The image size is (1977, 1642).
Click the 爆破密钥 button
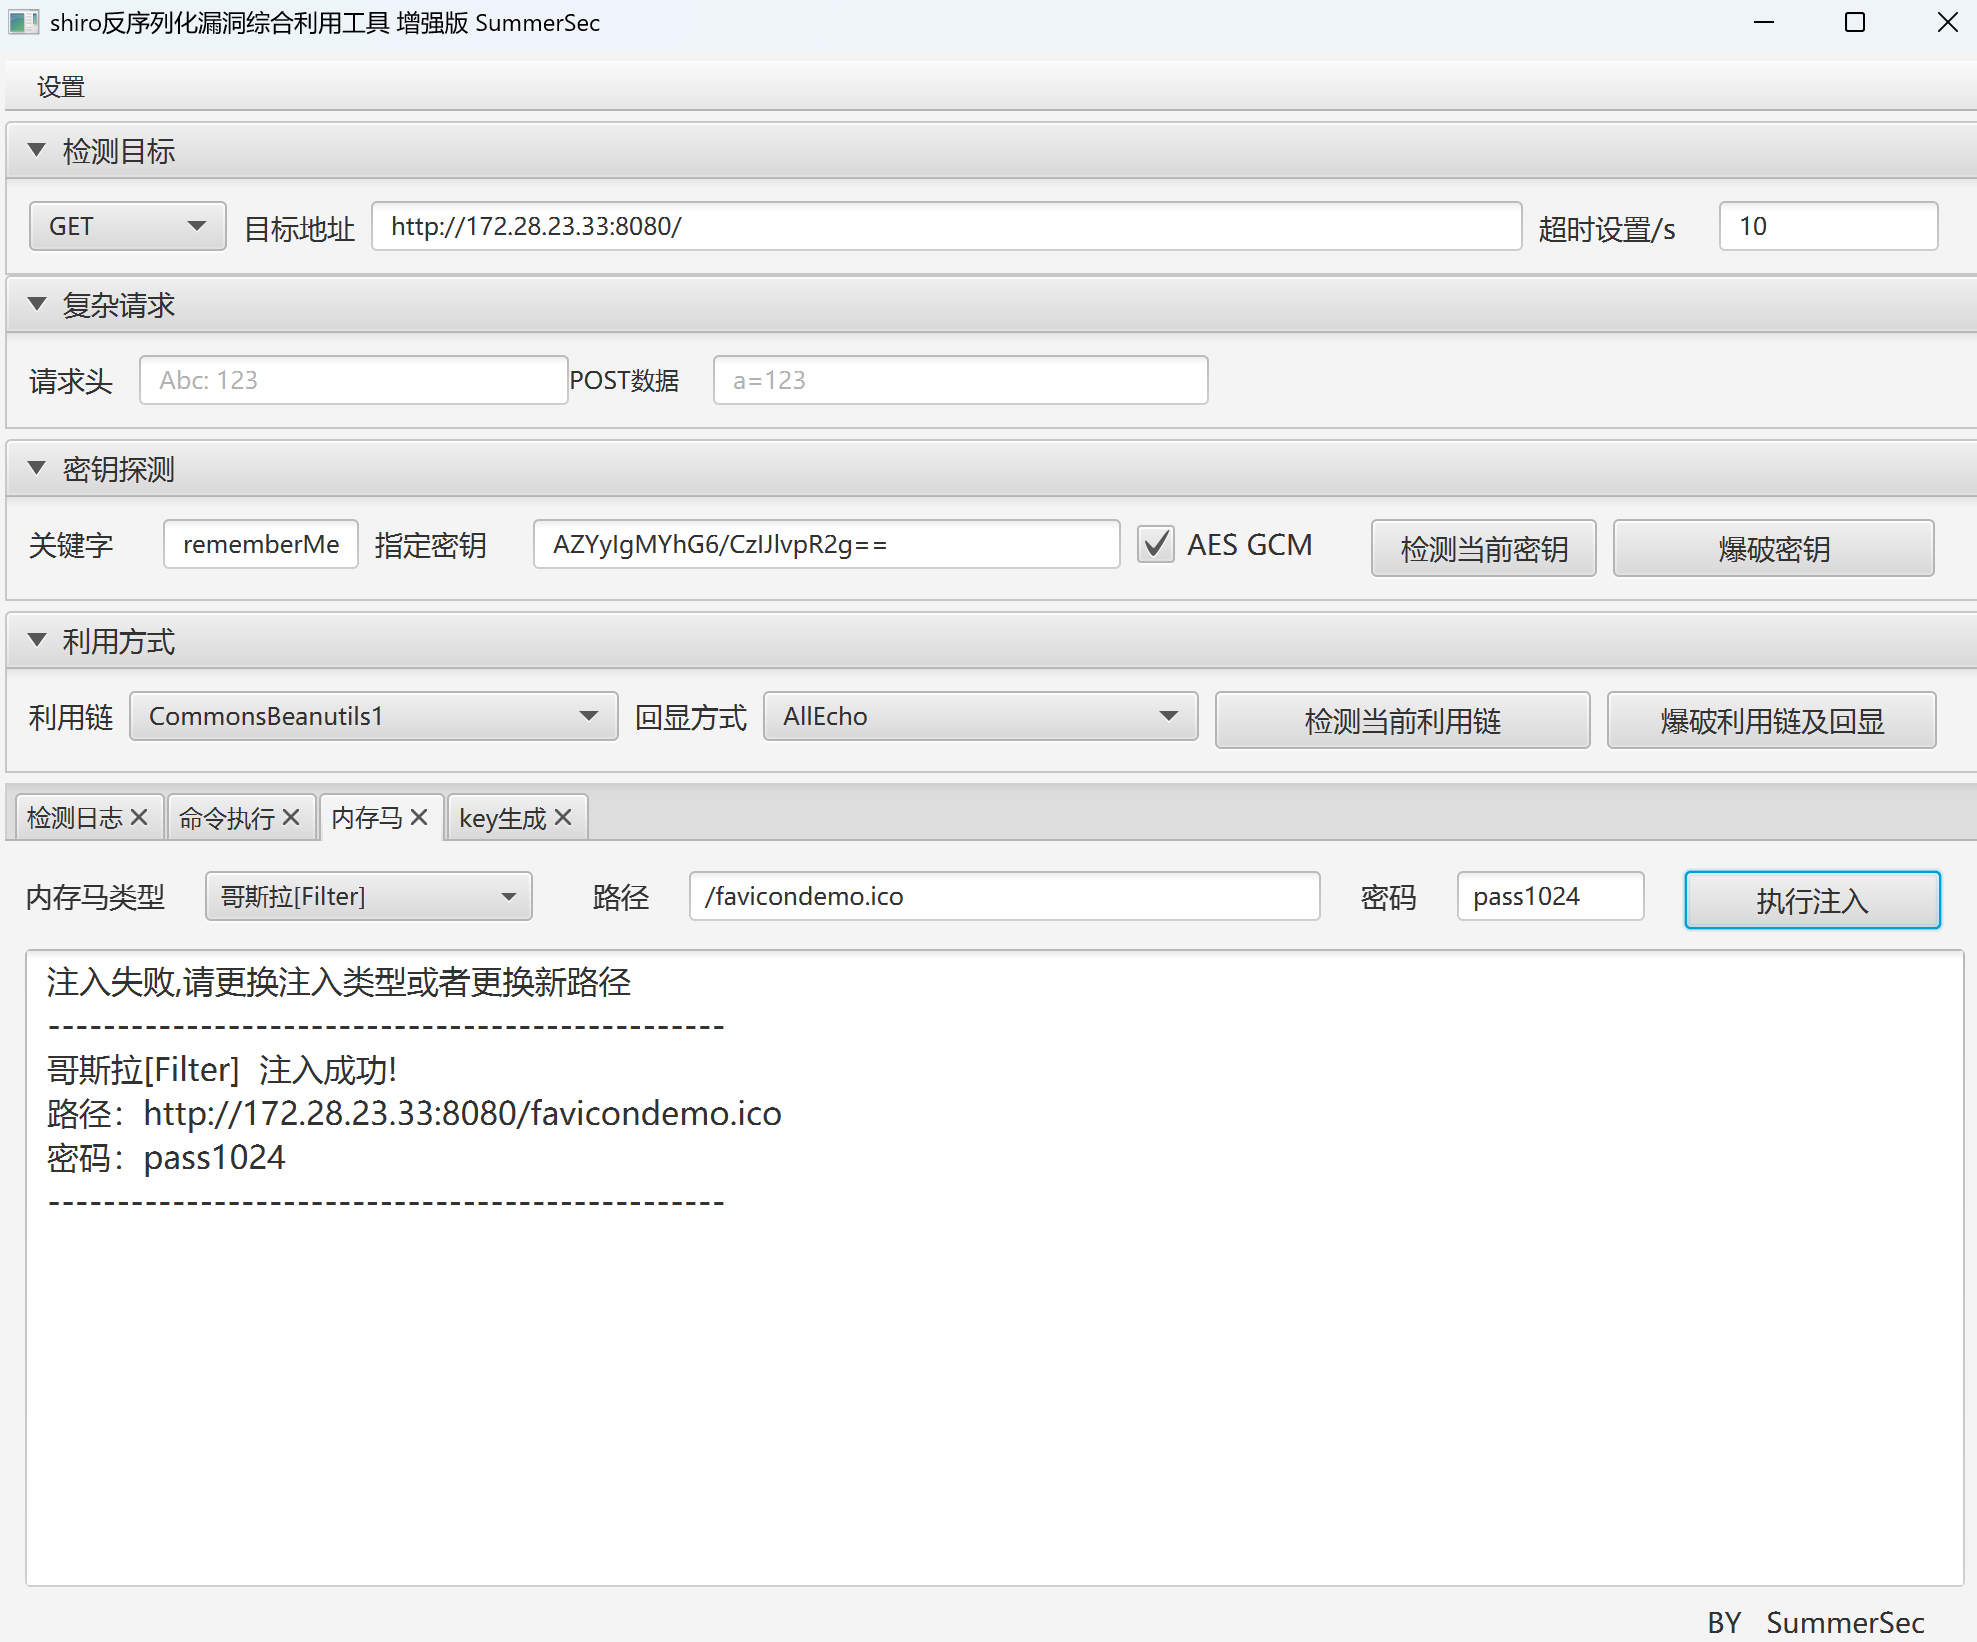(1772, 548)
